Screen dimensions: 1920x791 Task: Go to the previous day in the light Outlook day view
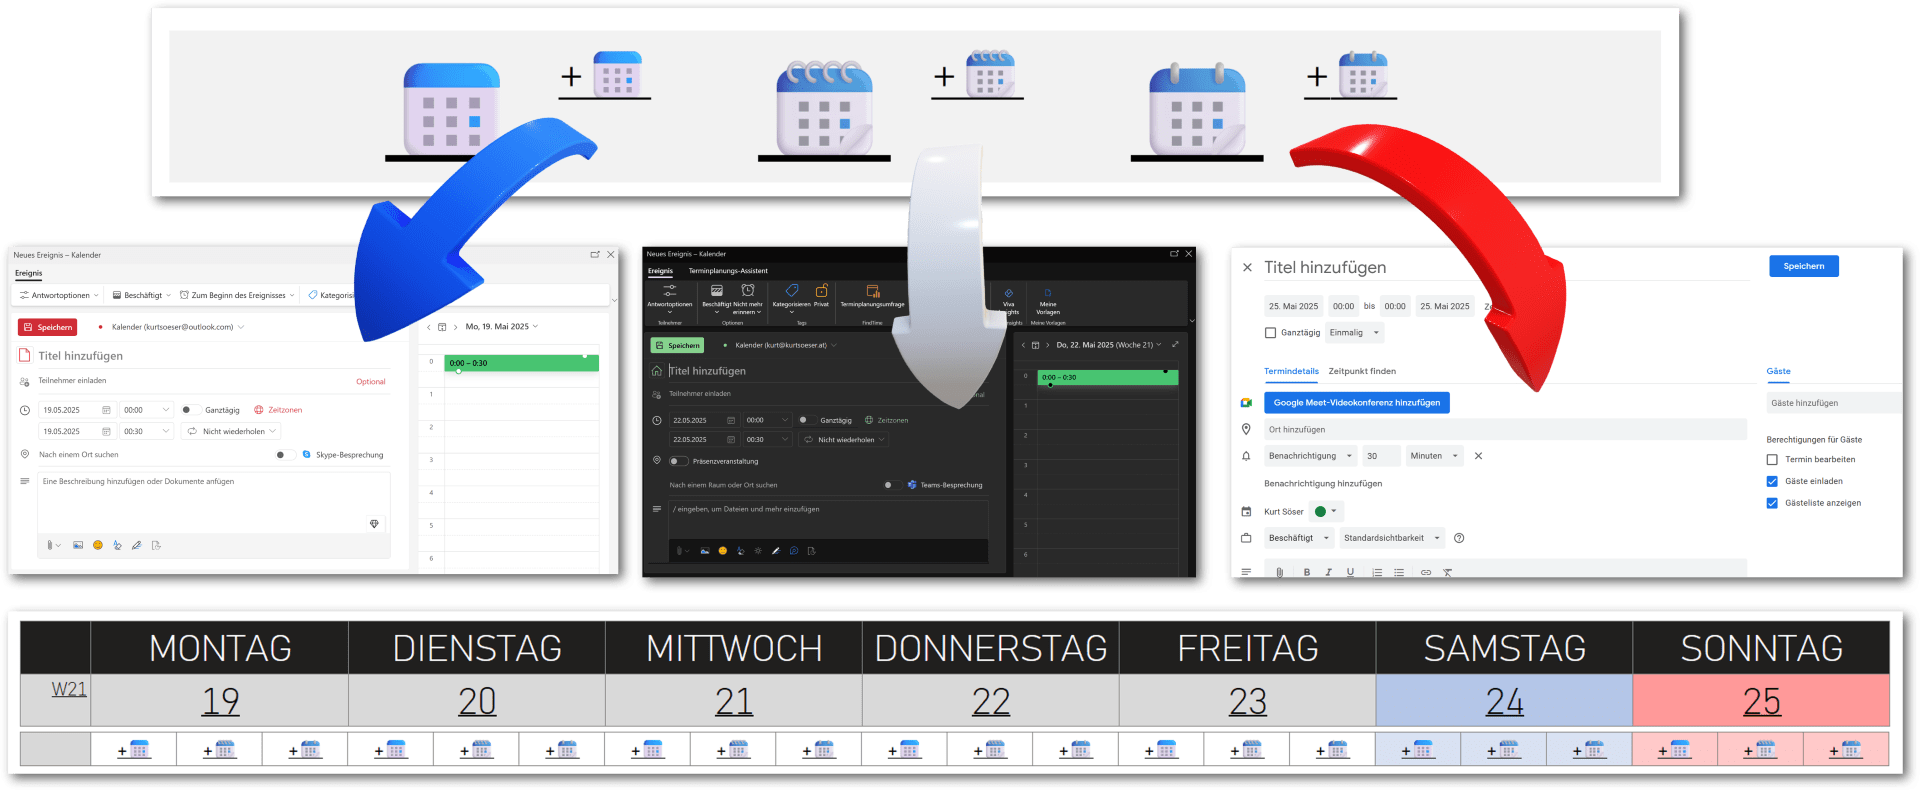(x=429, y=327)
